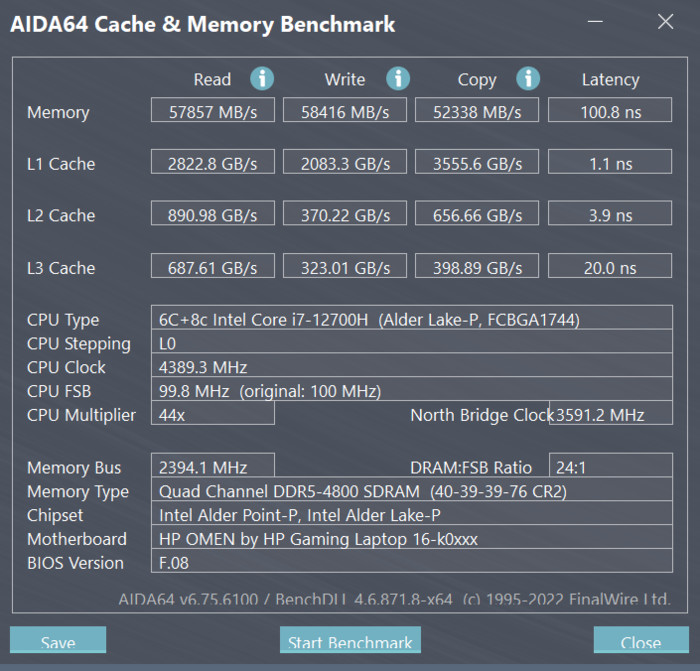Click the Memory Latency 100.8 ns field
Screen dimensions: 700x671
610,110
